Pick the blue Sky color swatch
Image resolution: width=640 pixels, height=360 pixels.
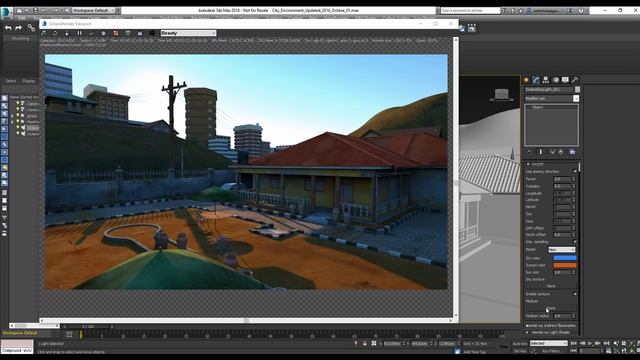564,258
